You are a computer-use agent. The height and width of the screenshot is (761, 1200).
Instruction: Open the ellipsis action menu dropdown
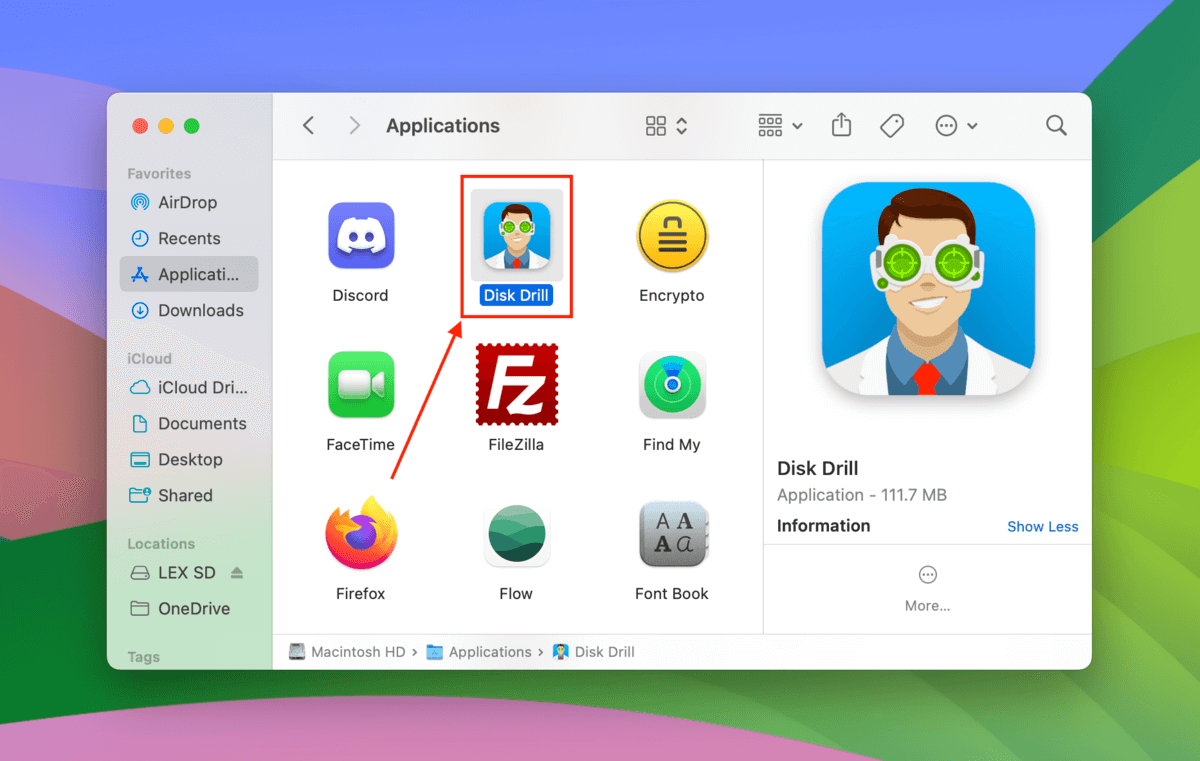(956, 125)
